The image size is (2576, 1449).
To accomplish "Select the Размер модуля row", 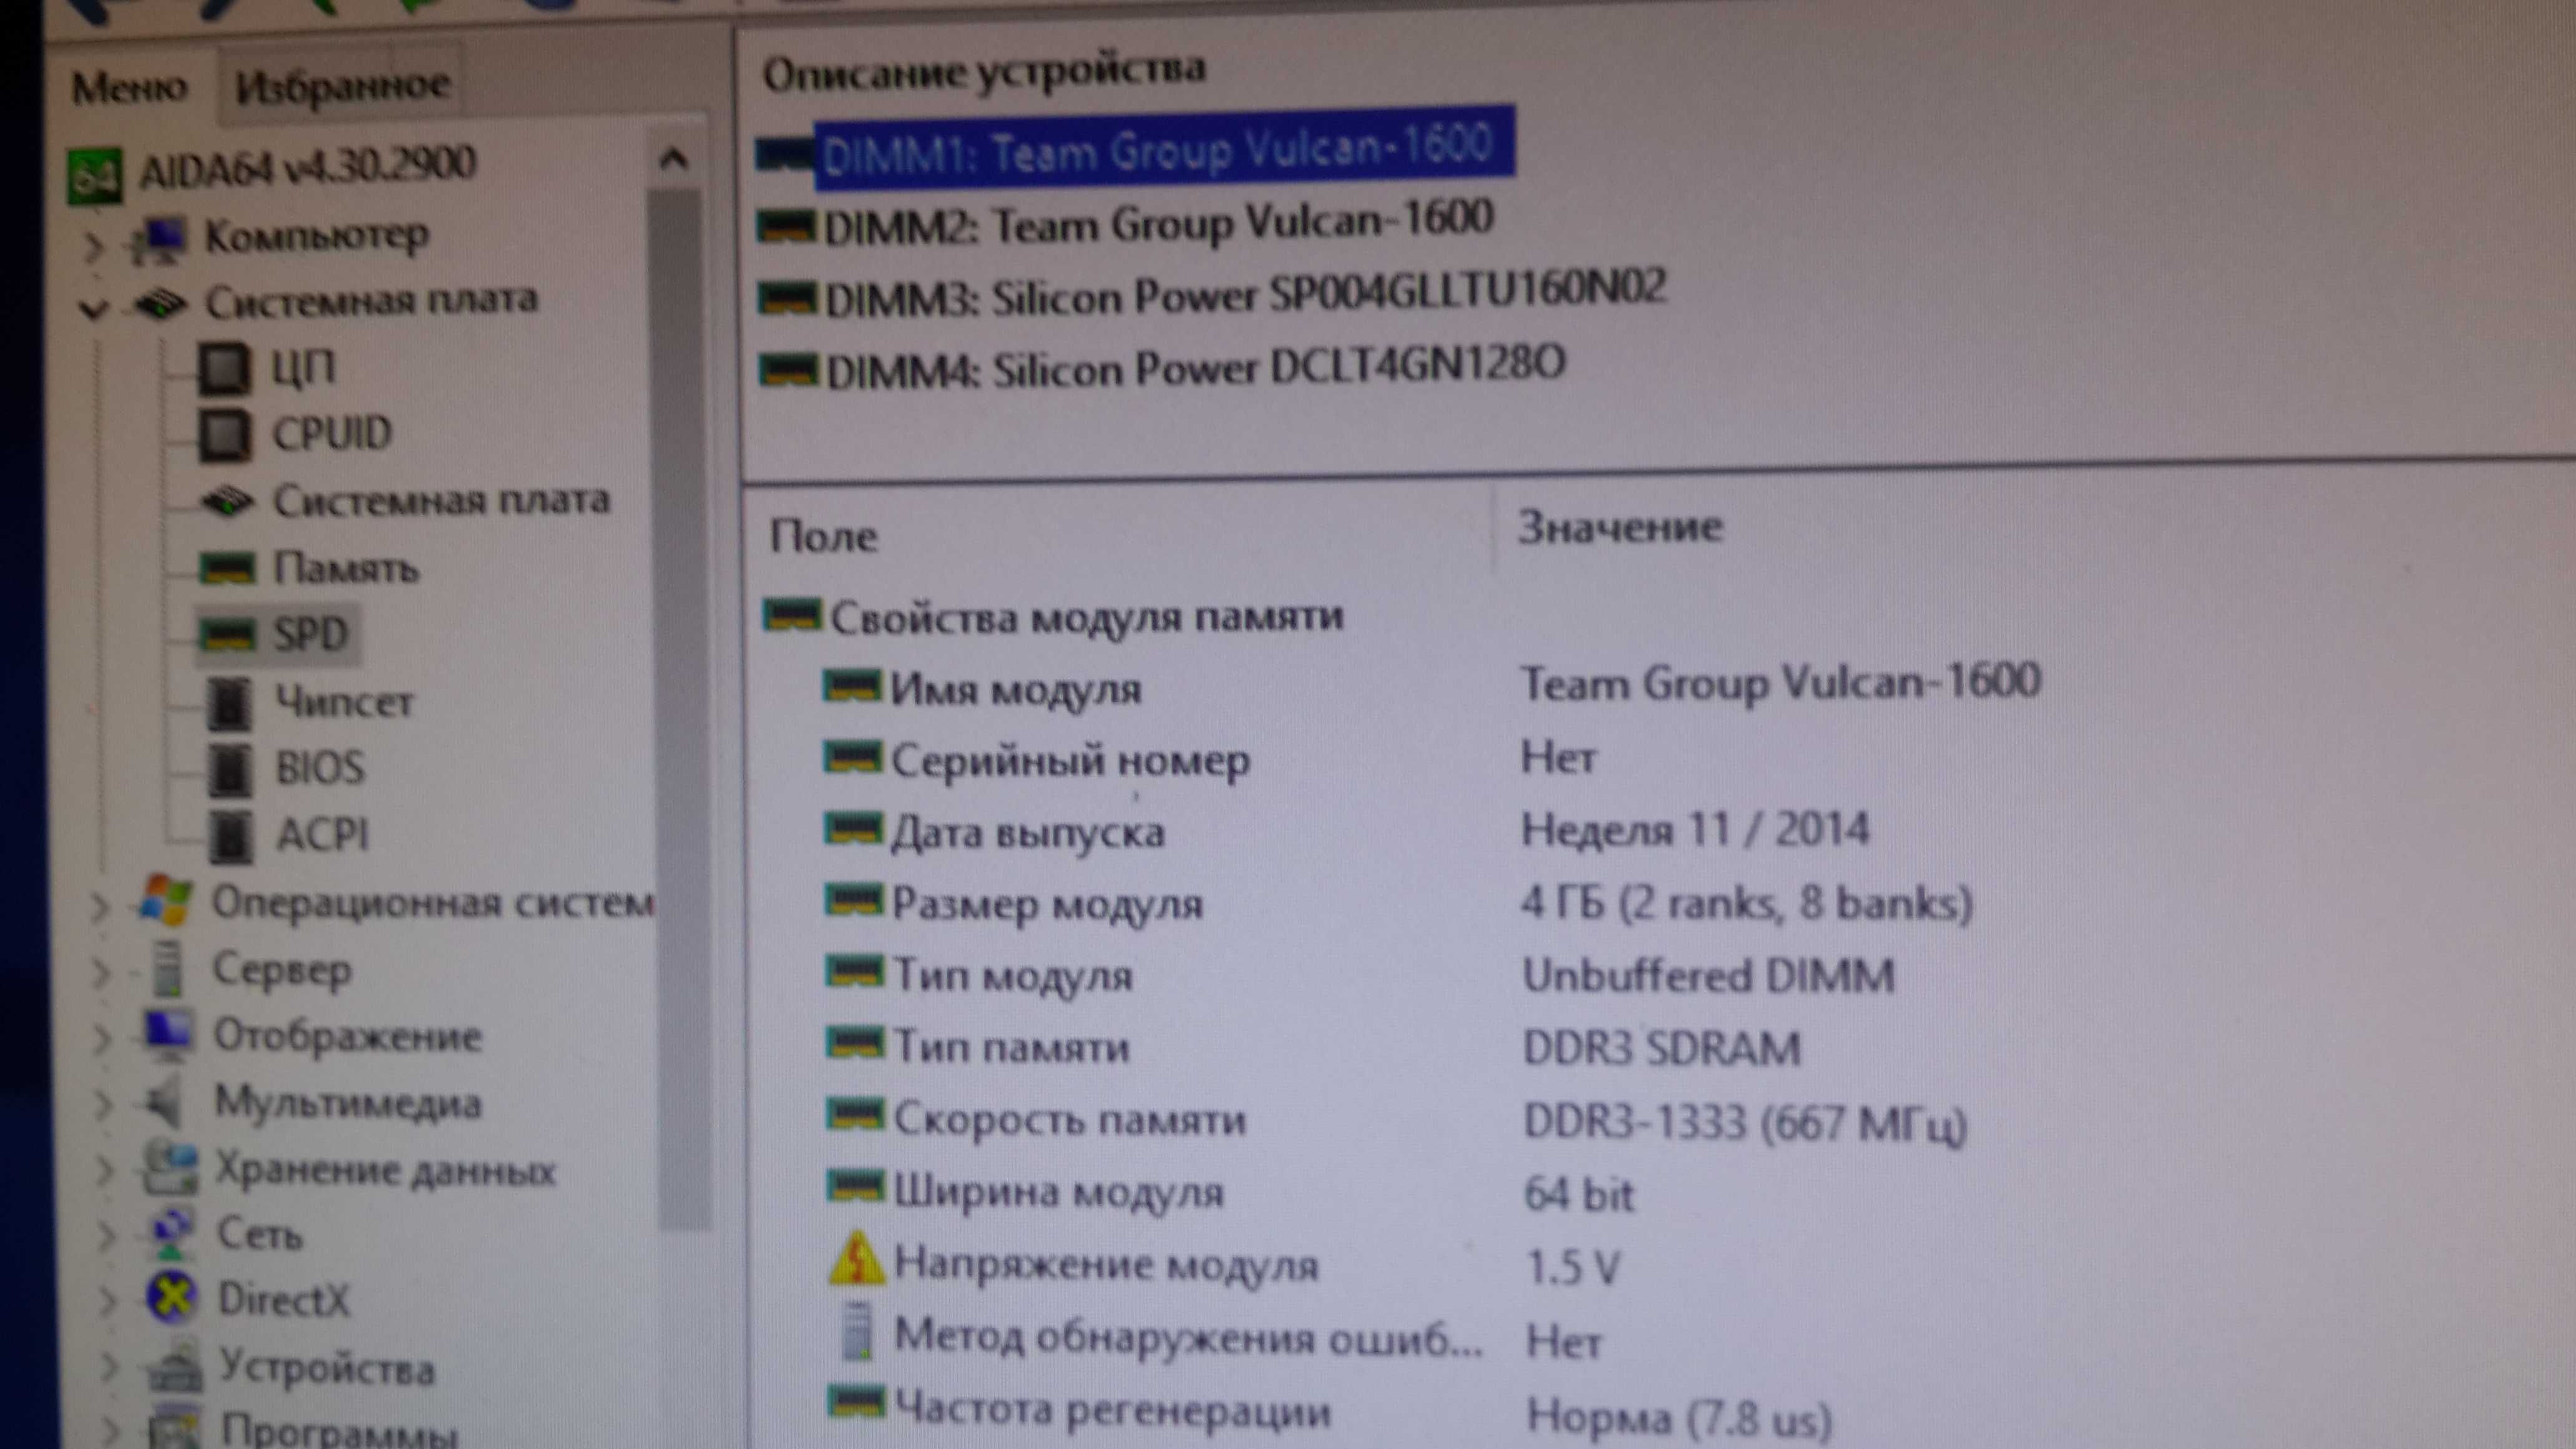I will [x=1398, y=903].
